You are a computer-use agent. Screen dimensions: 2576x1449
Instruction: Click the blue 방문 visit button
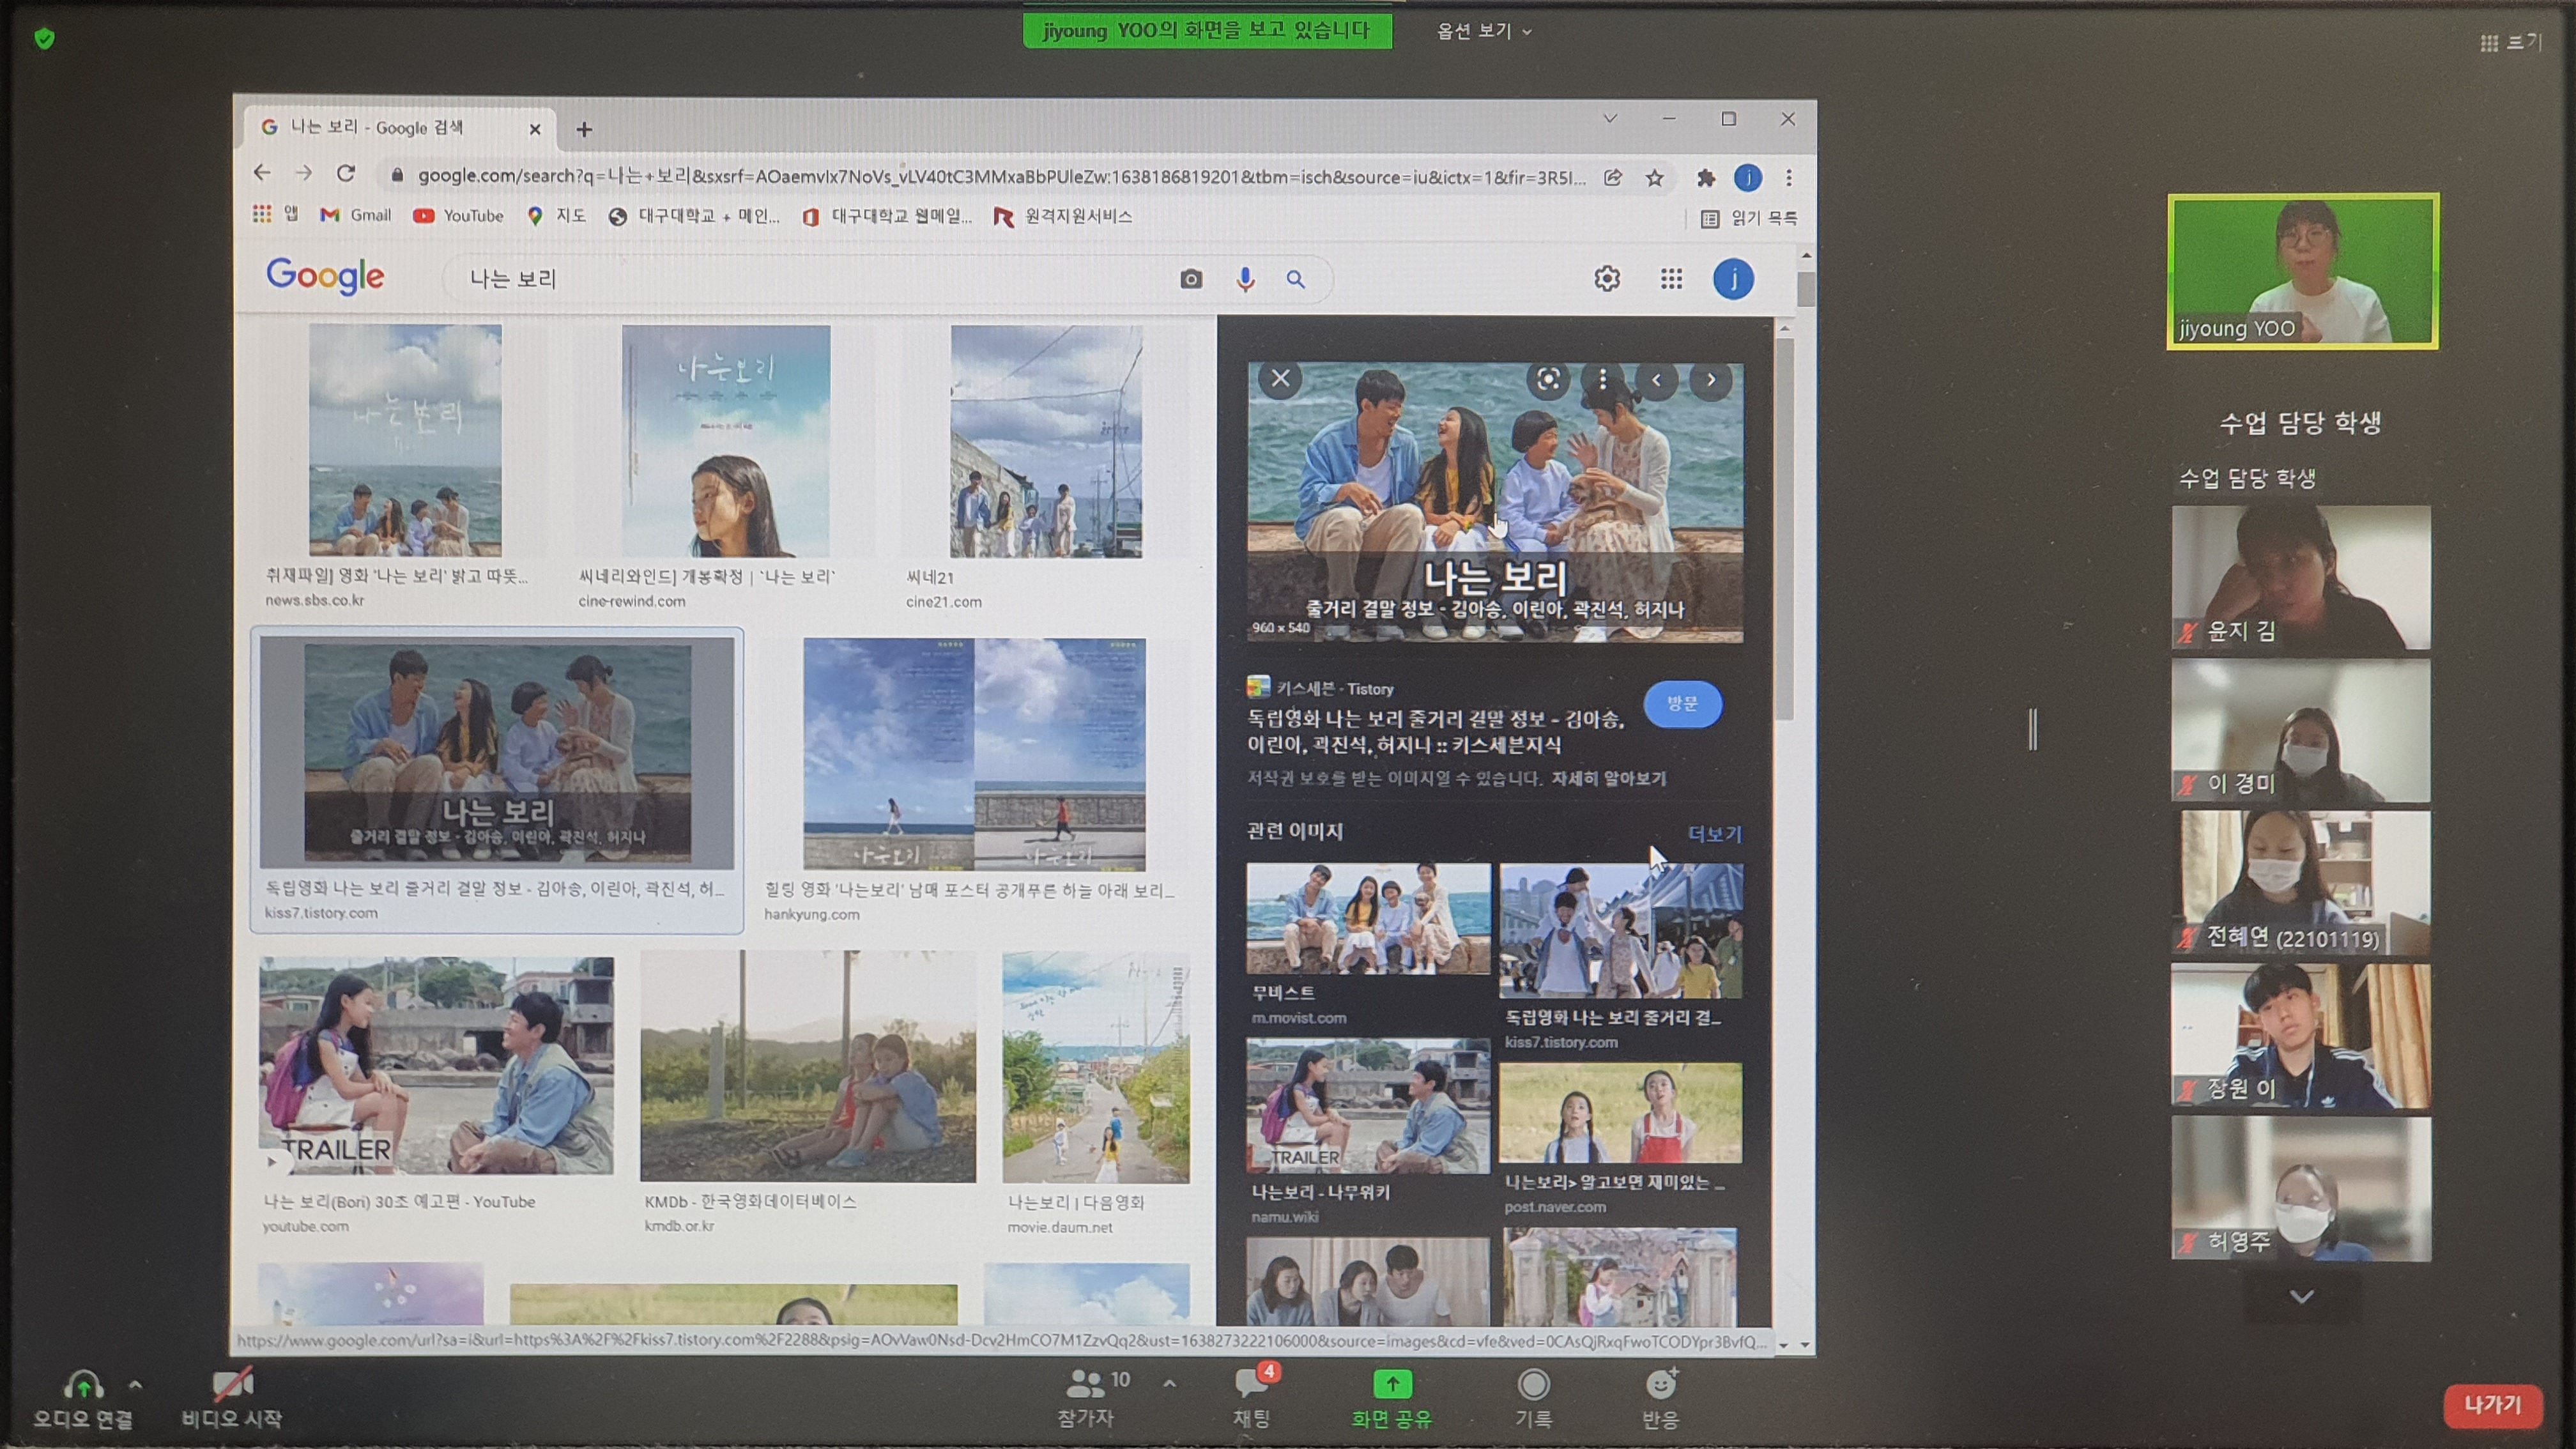pyautogui.click(x=1682, y=704)
